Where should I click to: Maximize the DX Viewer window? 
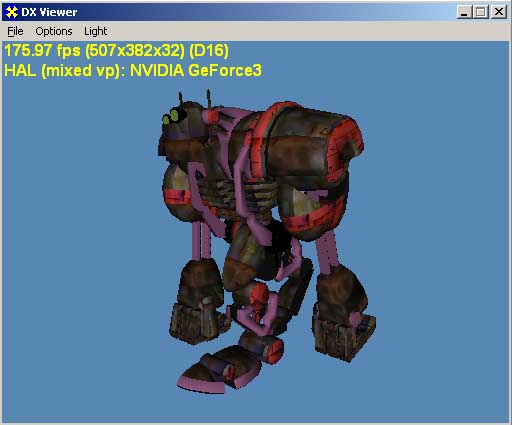click(480, 12)
